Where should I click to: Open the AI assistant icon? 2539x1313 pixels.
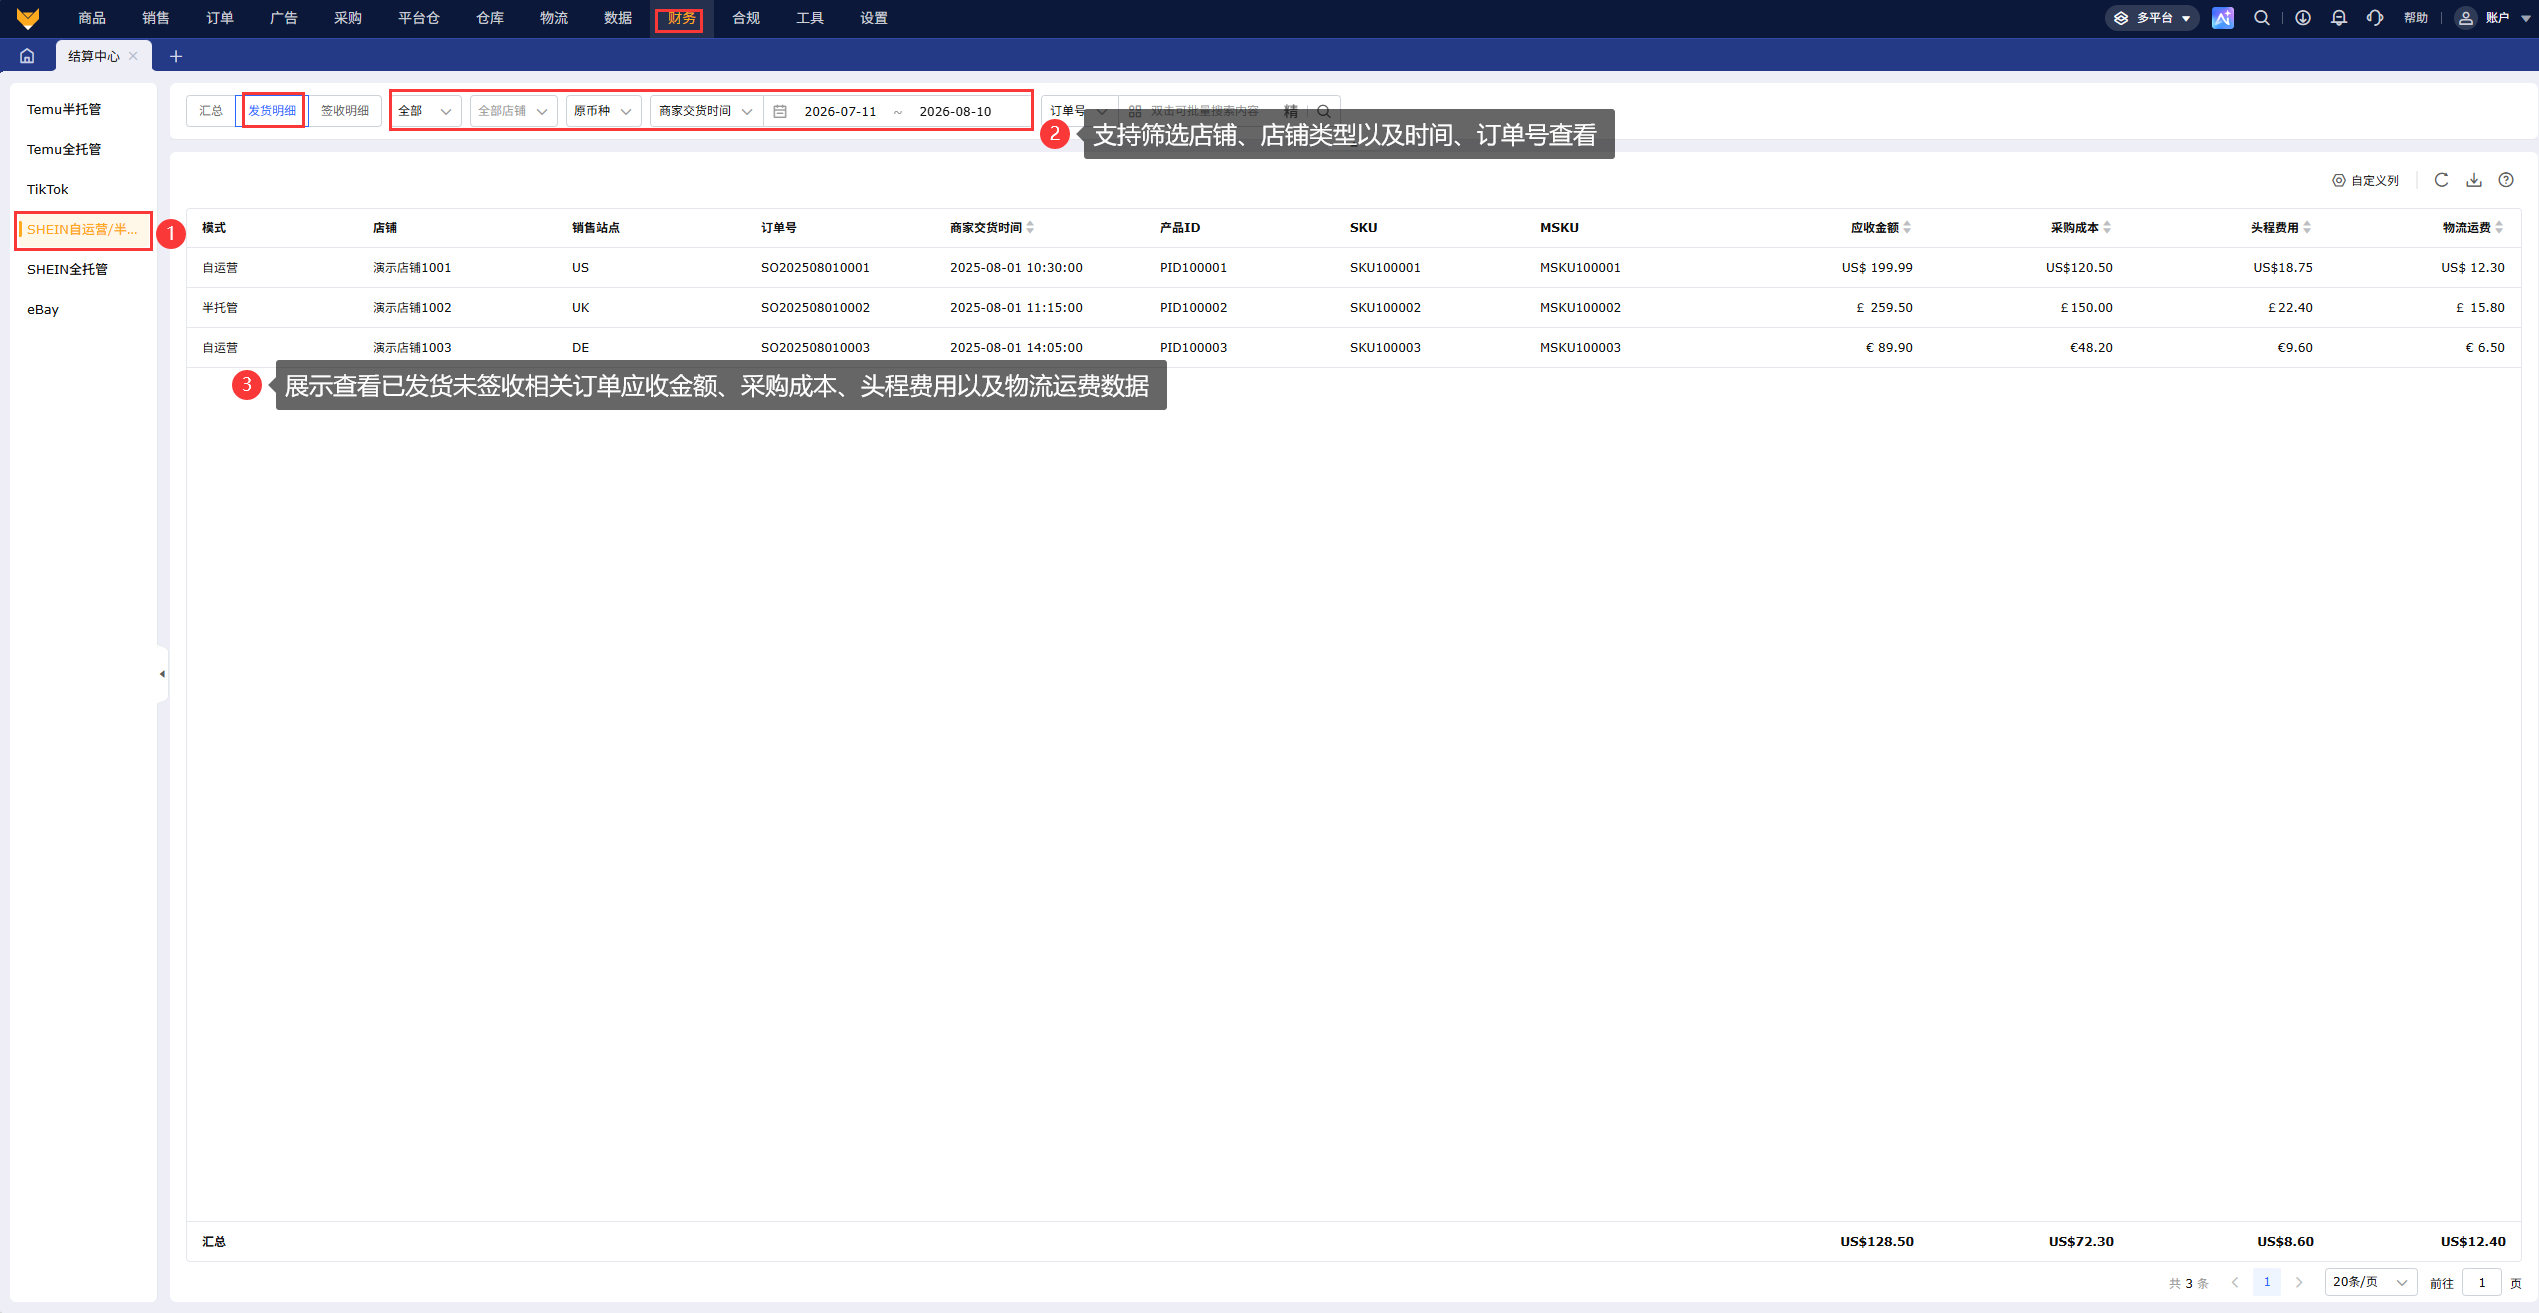2222,18
